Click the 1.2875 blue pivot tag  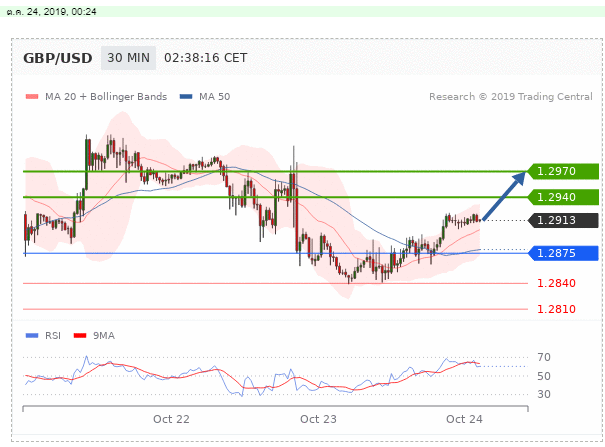pyautogui.click(x=563, y=253)
